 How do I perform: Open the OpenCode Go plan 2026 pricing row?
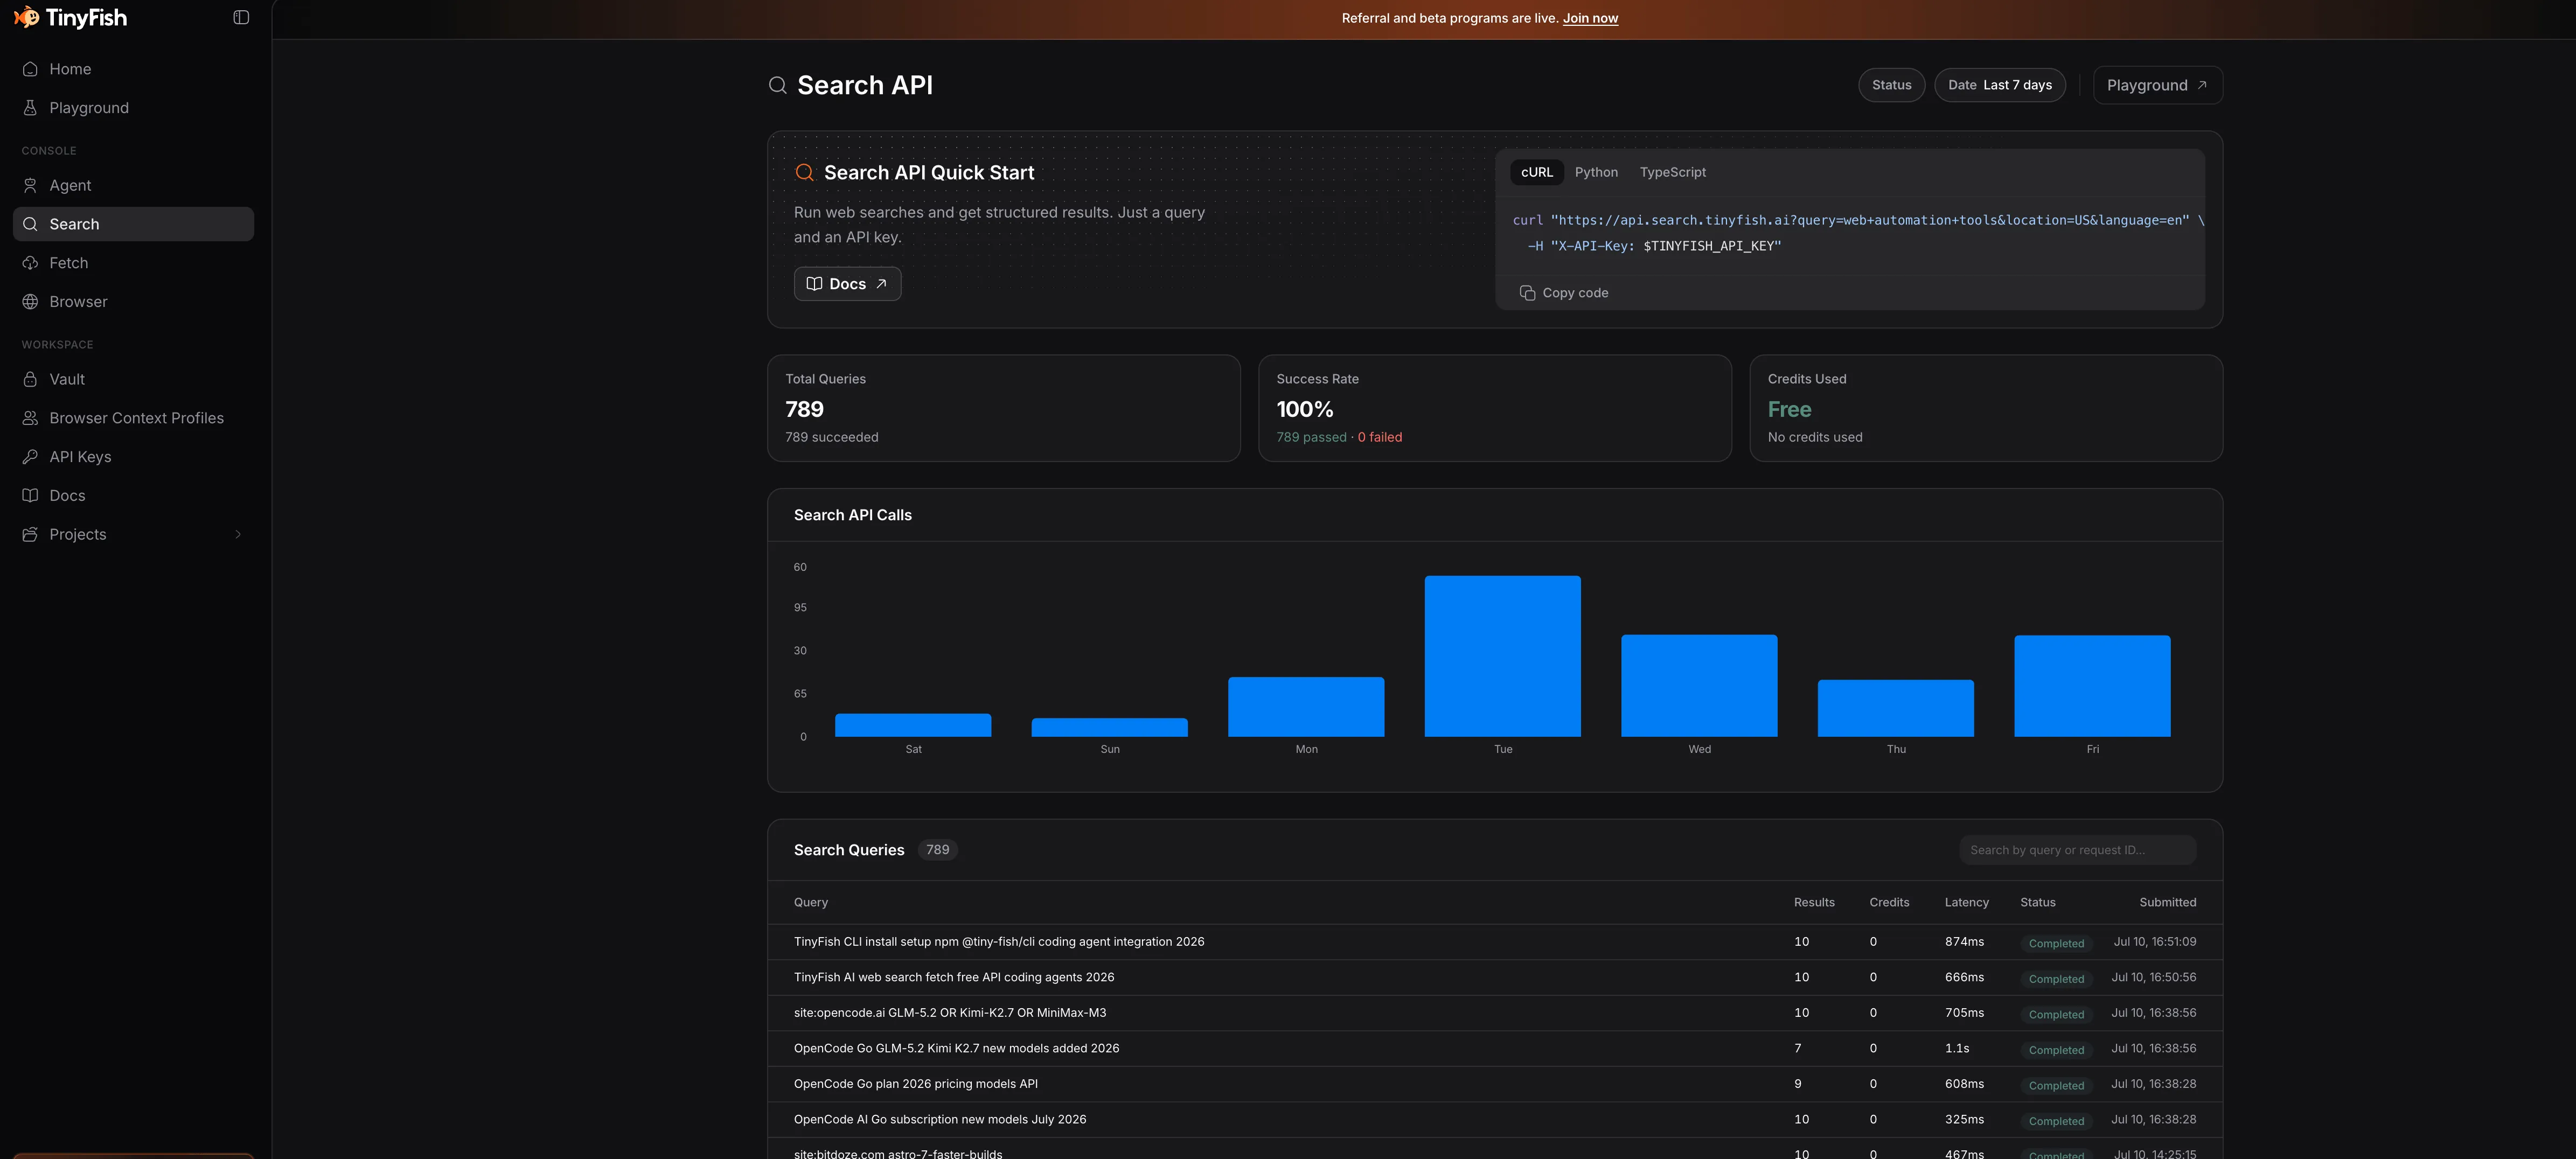1494,1084
